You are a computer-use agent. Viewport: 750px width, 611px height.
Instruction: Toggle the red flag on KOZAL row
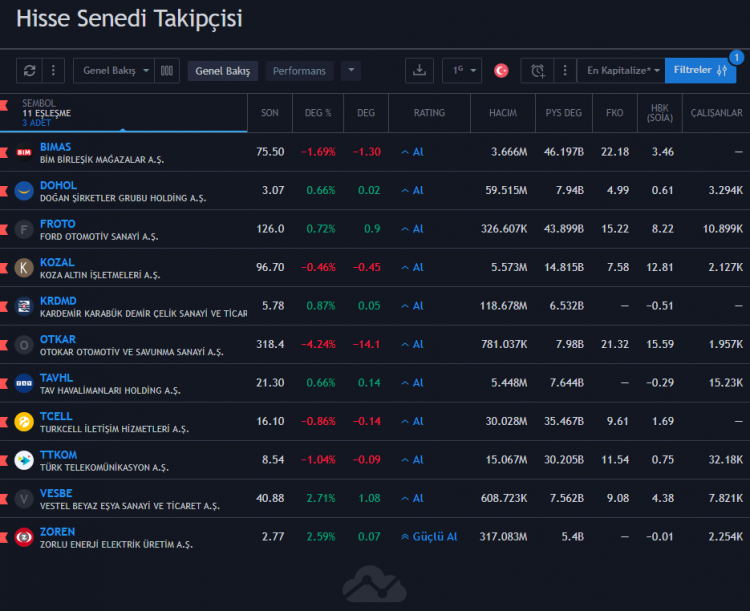[4, 267]
